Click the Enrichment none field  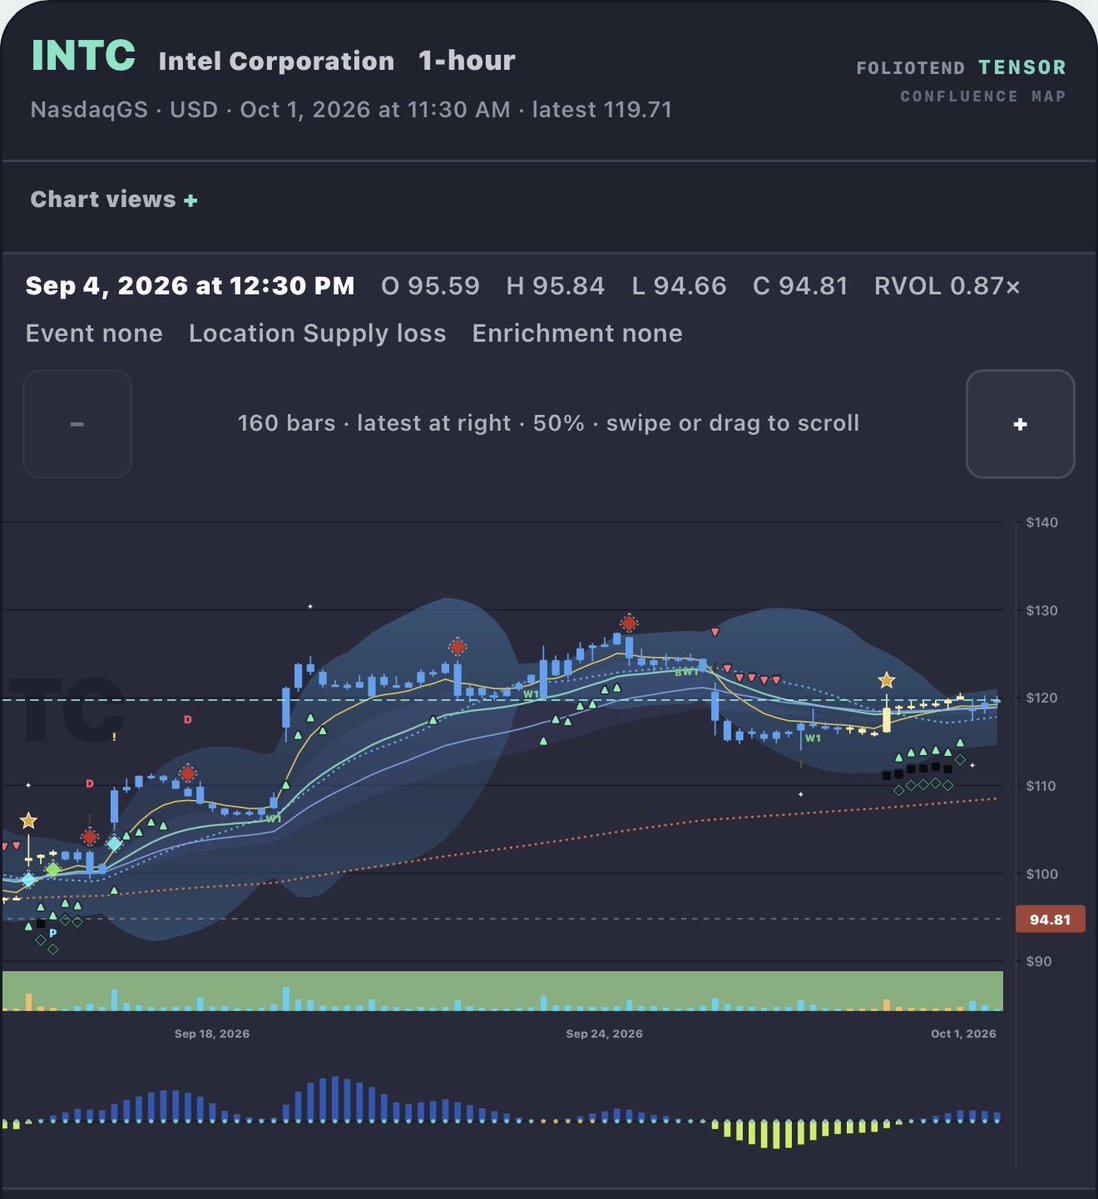pyautogui.click(x=577, y=333)
